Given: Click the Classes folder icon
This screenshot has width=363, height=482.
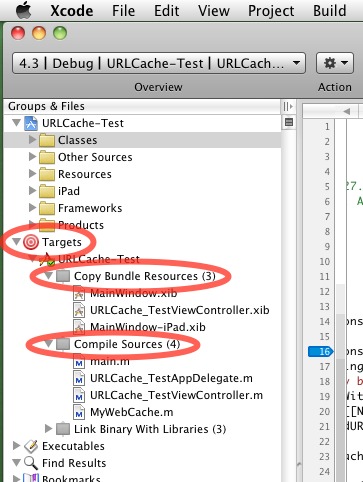Looking at the screenshot, I should point(47,140).
